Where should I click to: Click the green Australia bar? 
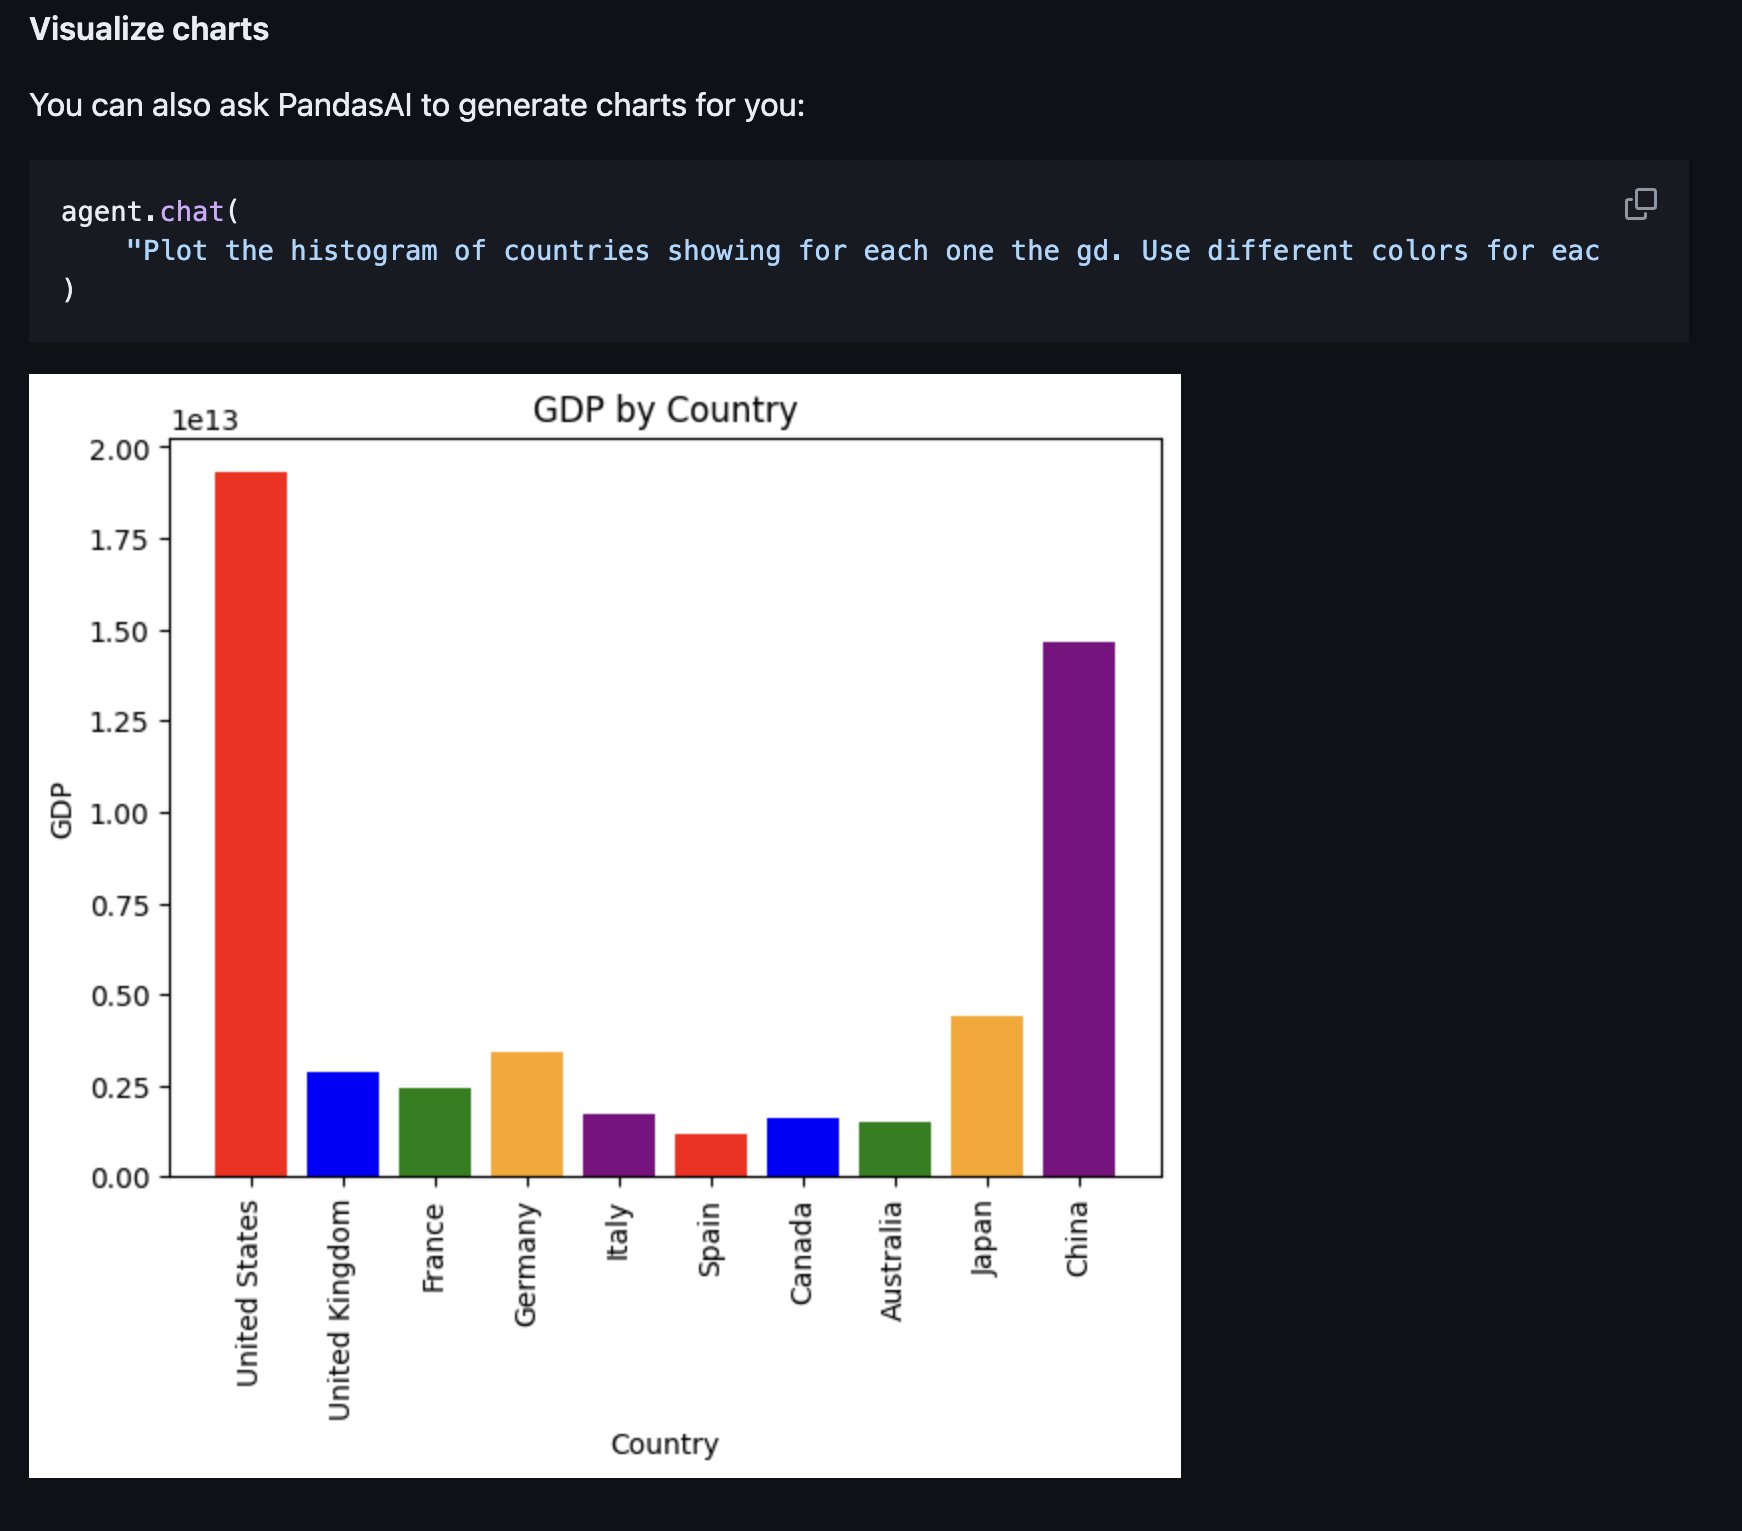coord(895,1149)
